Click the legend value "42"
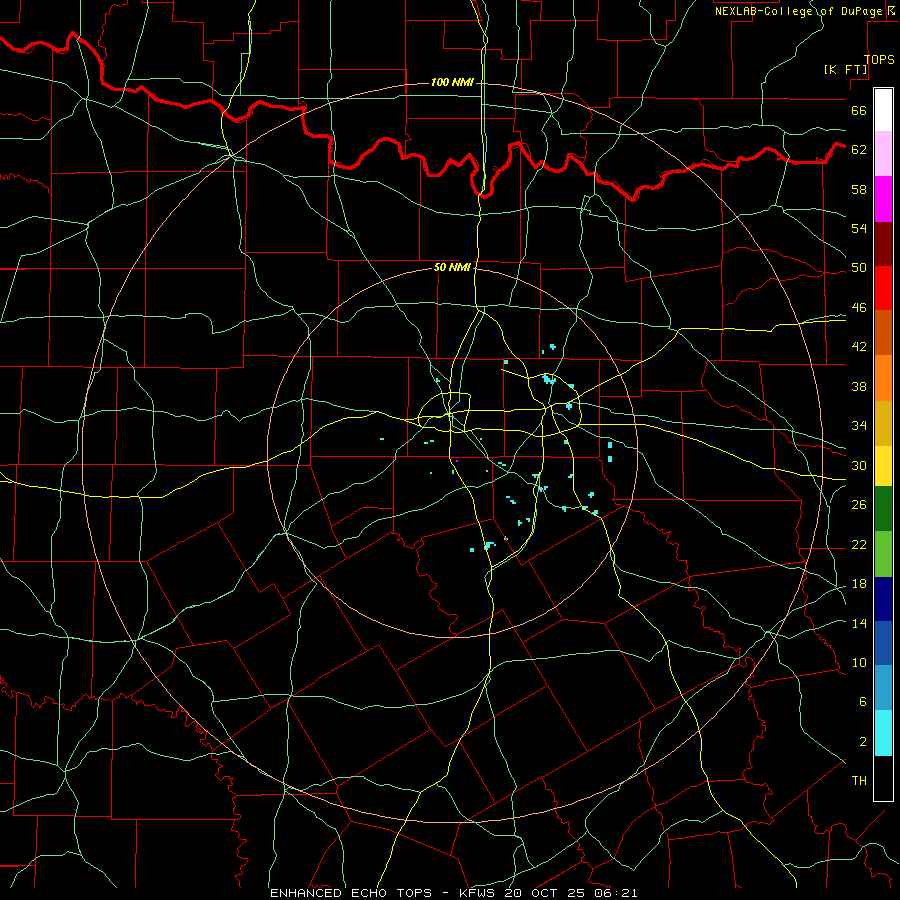The height and width of the screenshot is (900, 900). (x=859, y=346)
